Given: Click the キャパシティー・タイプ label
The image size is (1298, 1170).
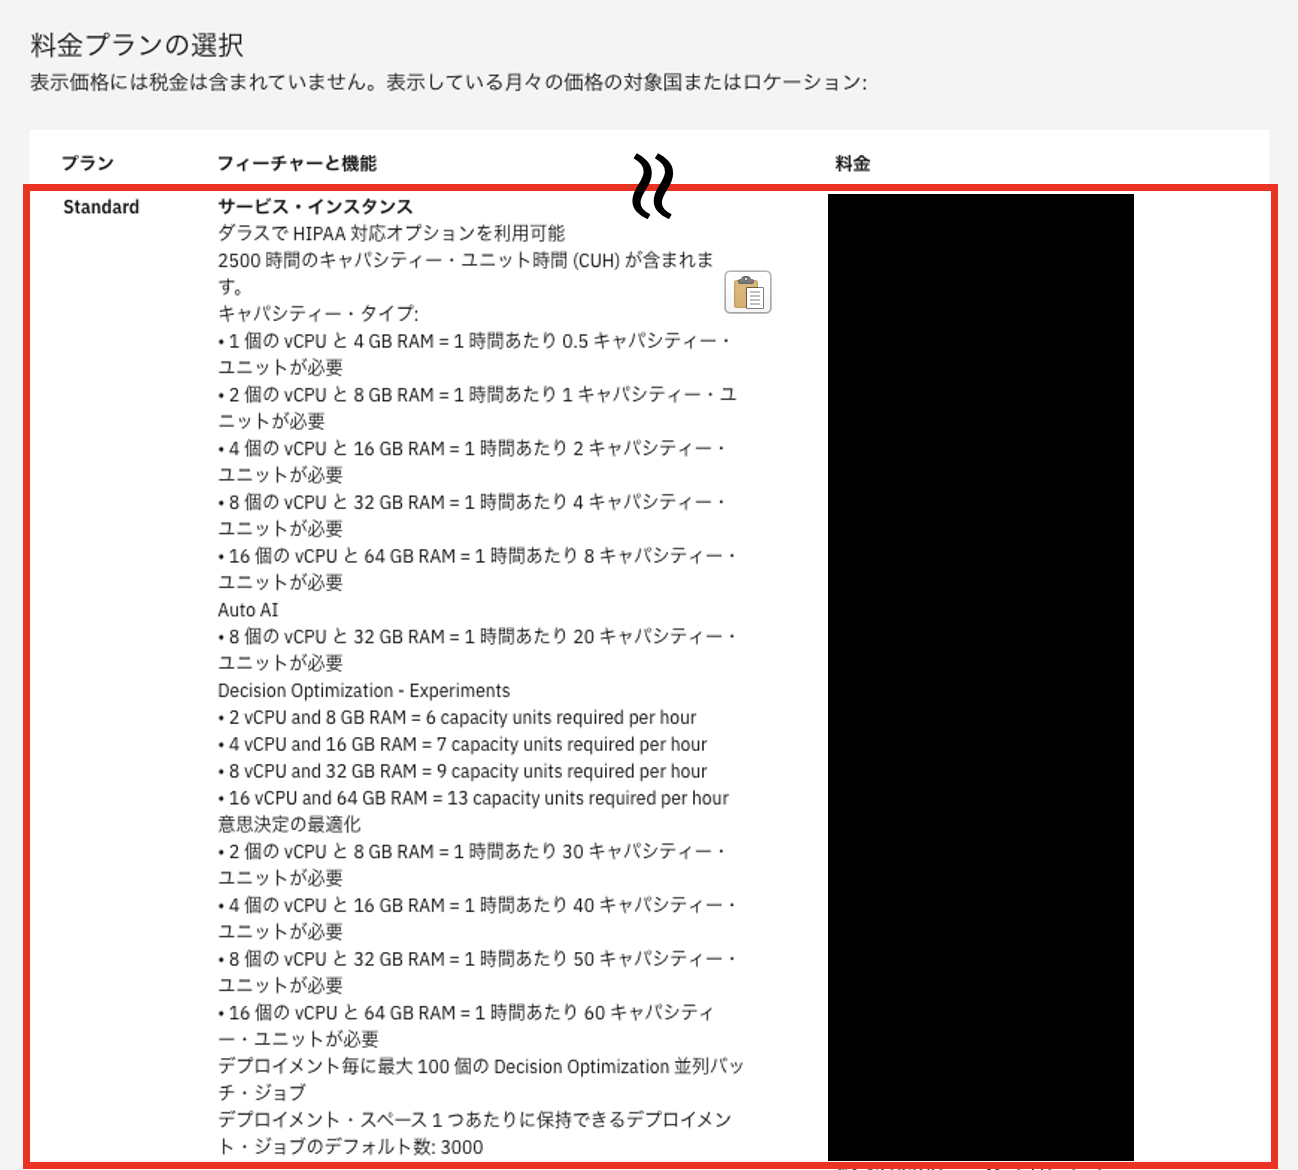Looking at the screenshot, I should (318, 314).
